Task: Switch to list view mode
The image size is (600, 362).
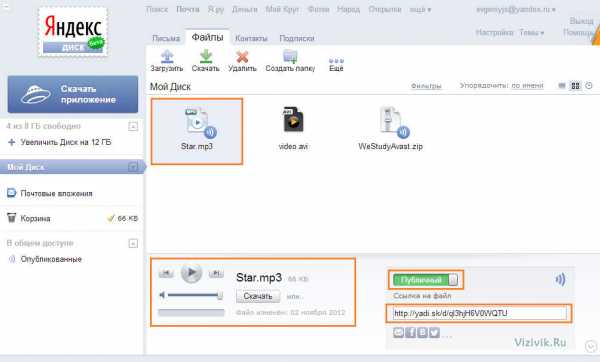Action: [x=562, y=86]
